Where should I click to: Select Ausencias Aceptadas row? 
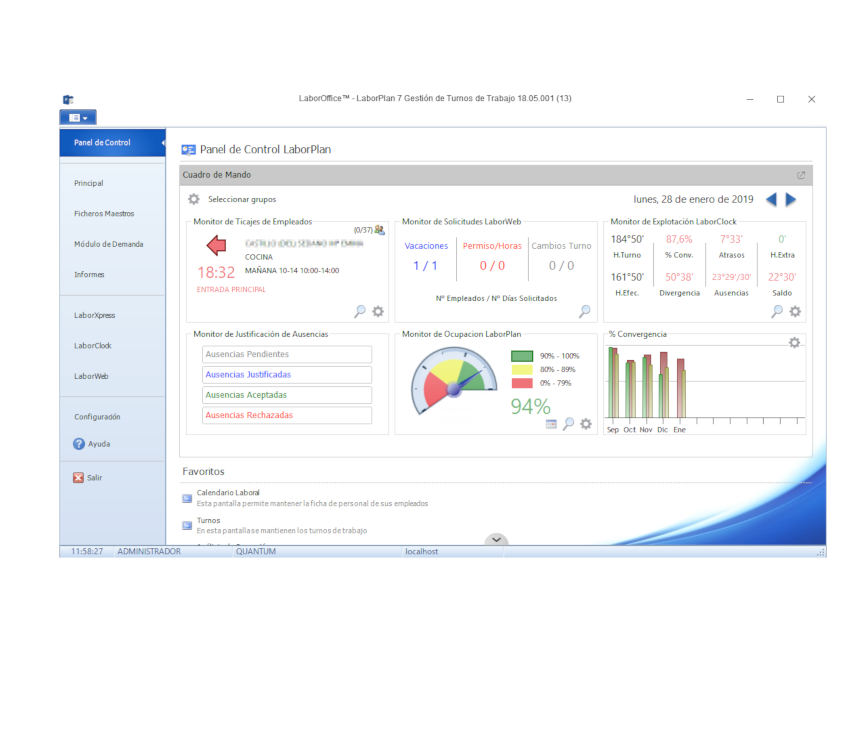(x=287, y=395)
